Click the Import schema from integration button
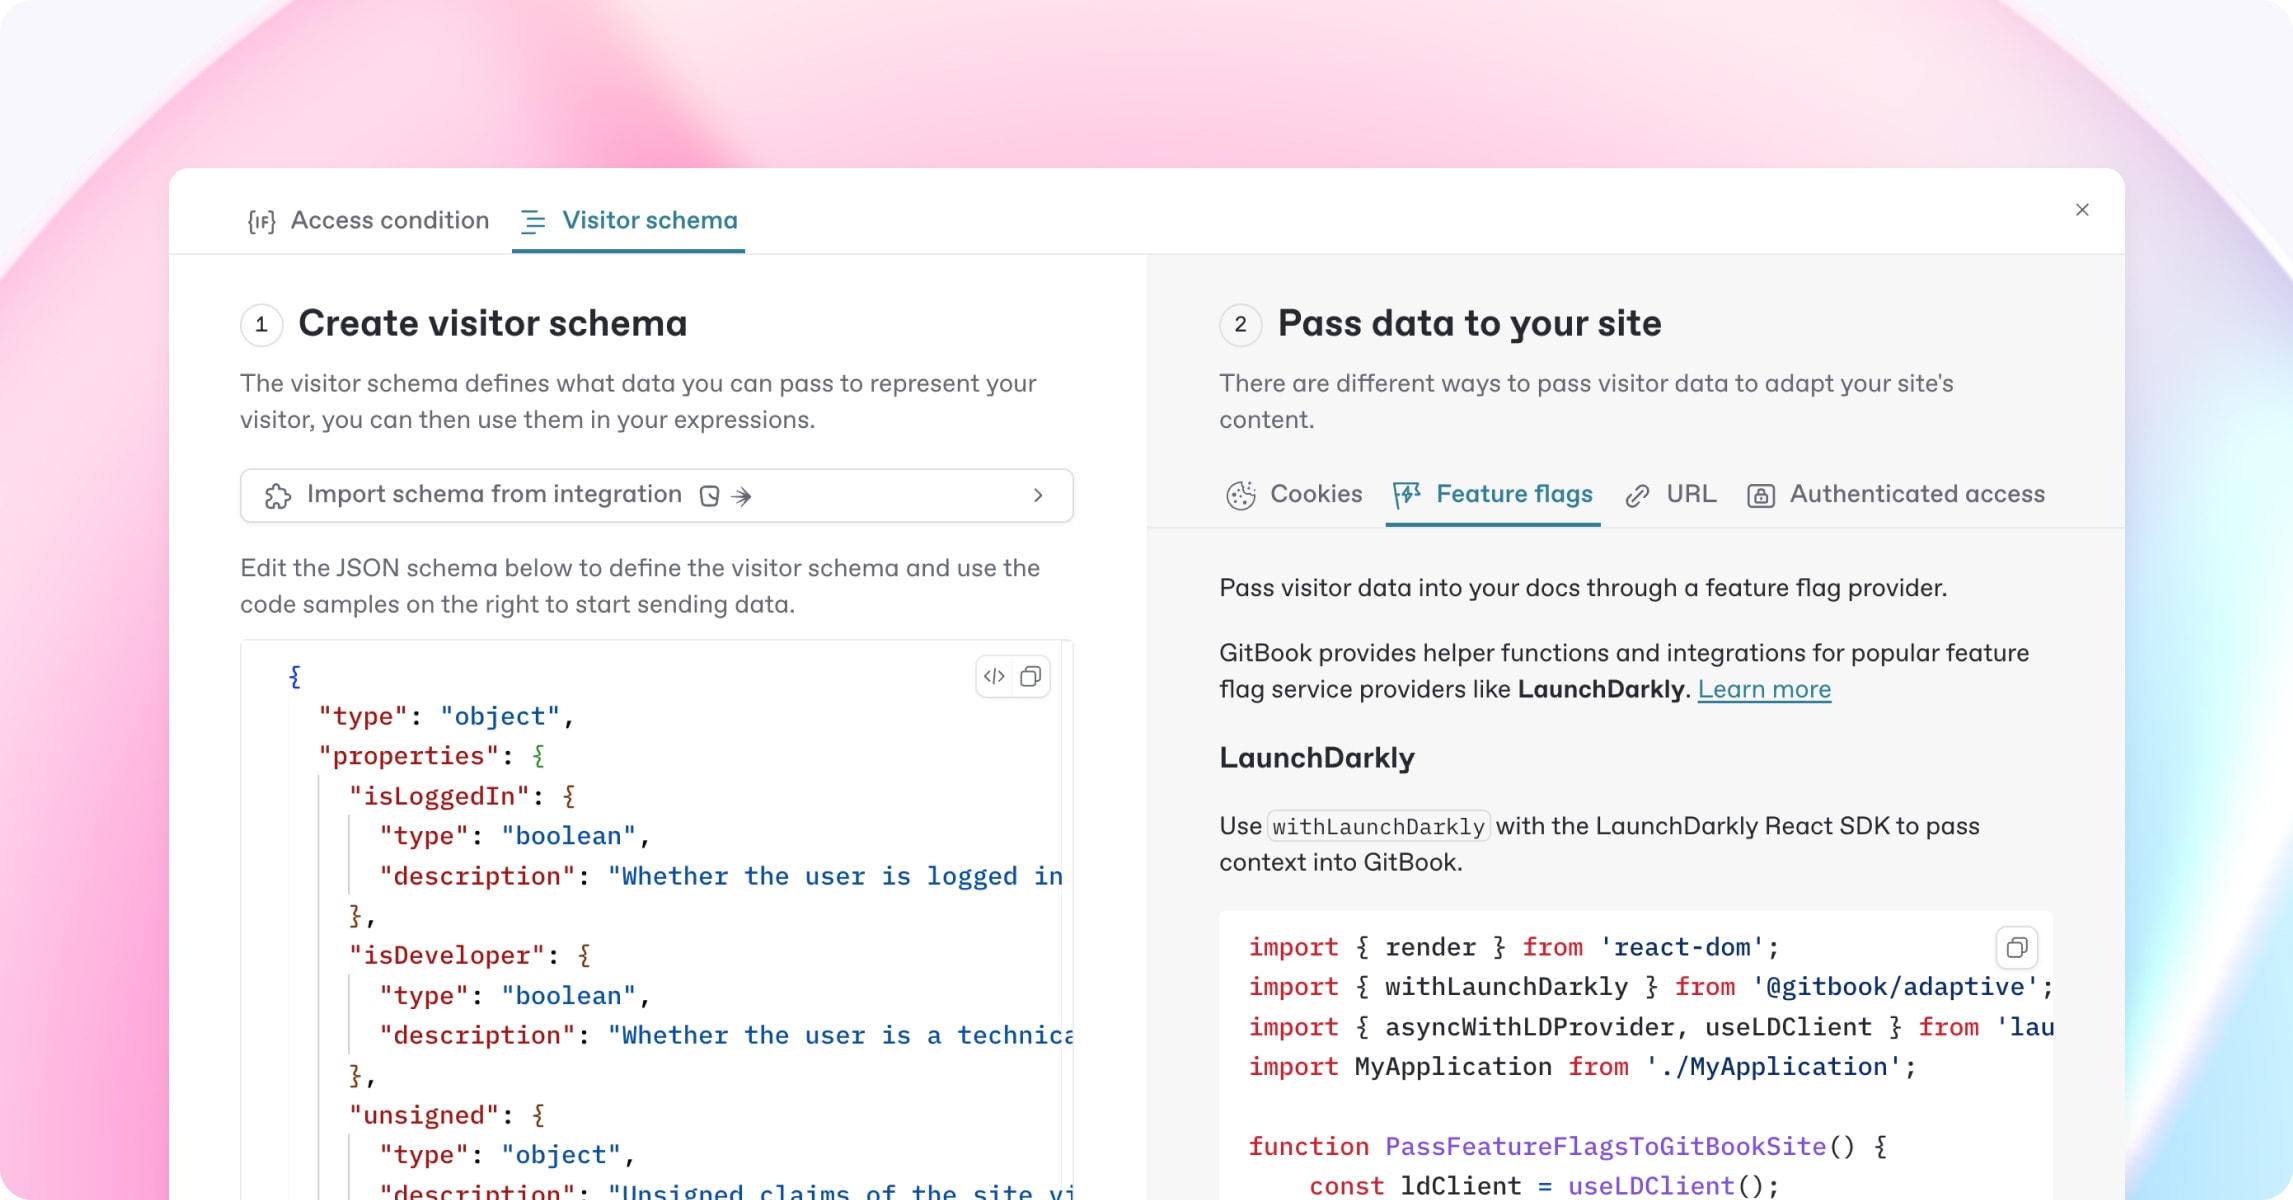The width and height of the screenshot is (2293, 1200). 656,495
